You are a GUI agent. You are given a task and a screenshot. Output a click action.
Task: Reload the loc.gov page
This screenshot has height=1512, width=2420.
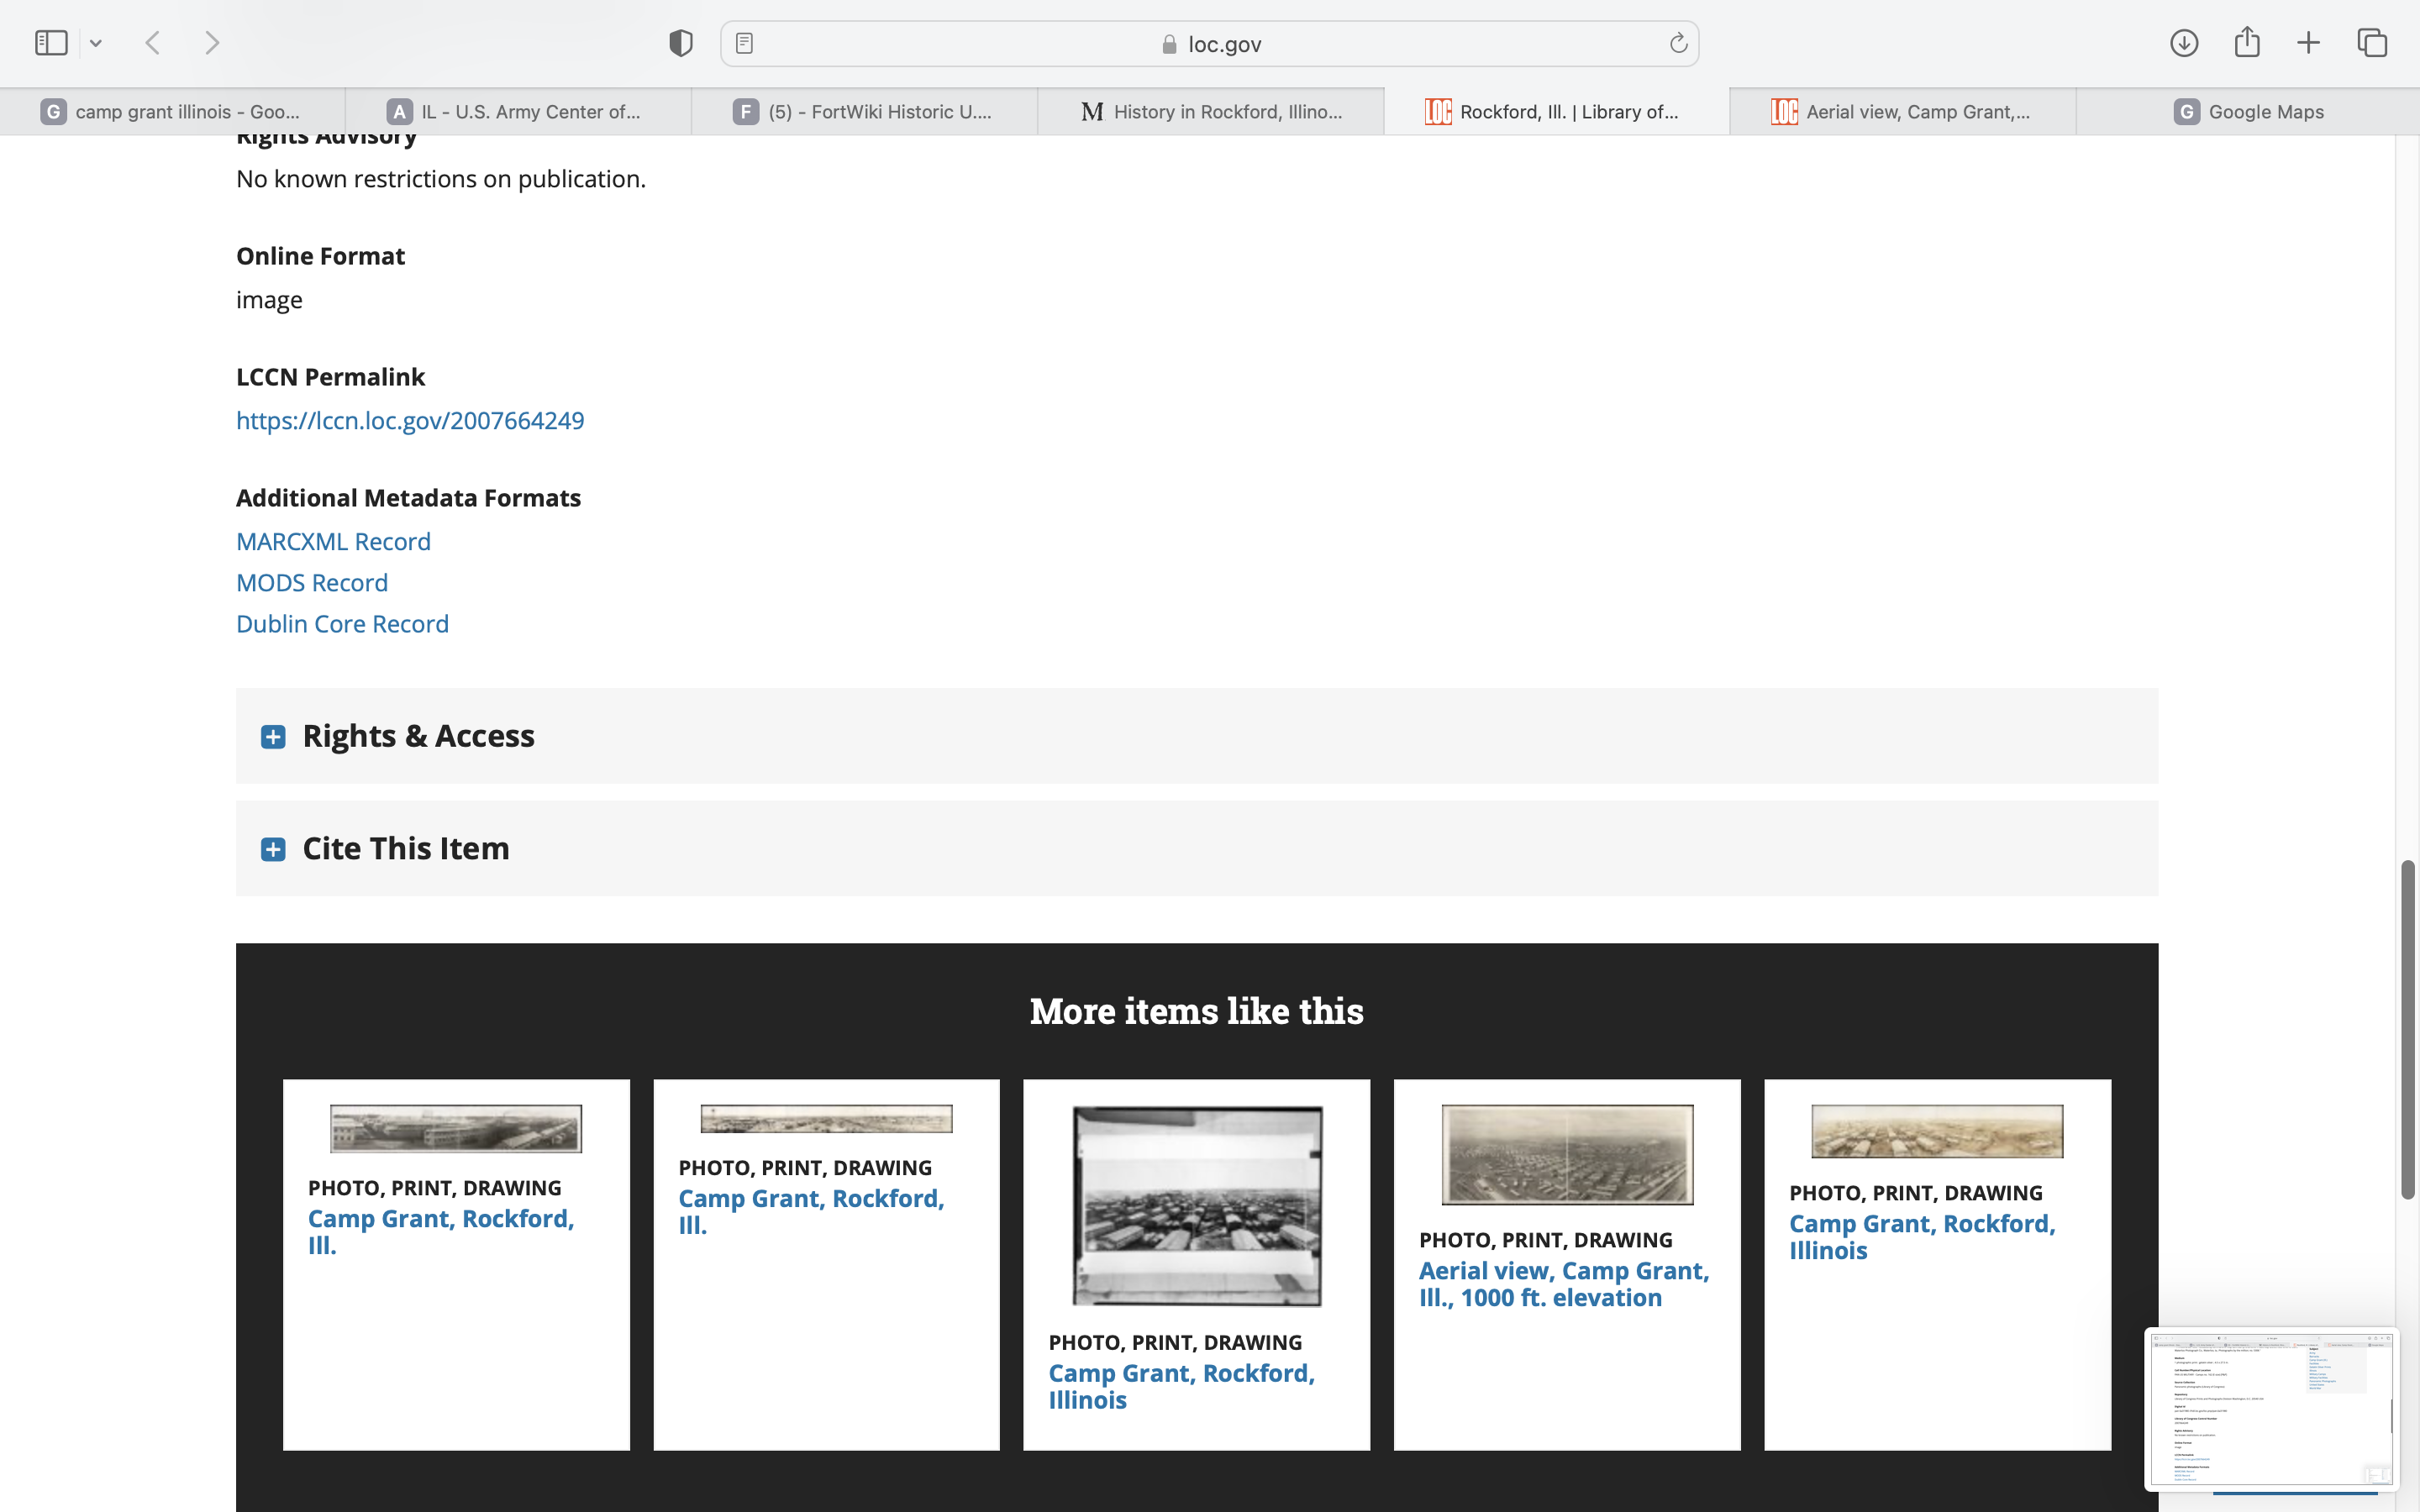tap(1678, 43)
